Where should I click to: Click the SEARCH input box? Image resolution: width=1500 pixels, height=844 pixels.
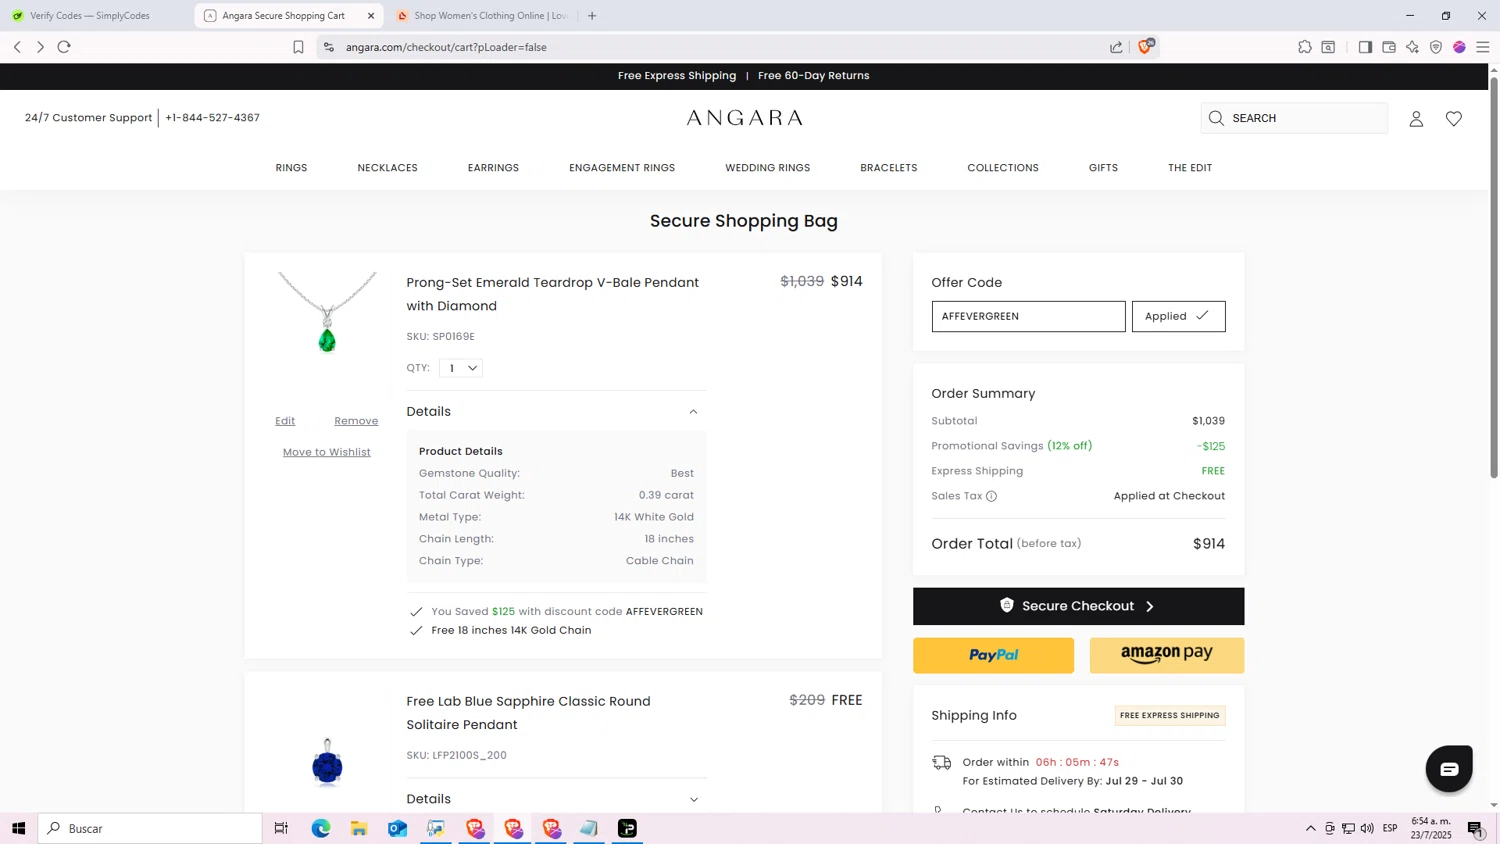(x=1294, y=118)
